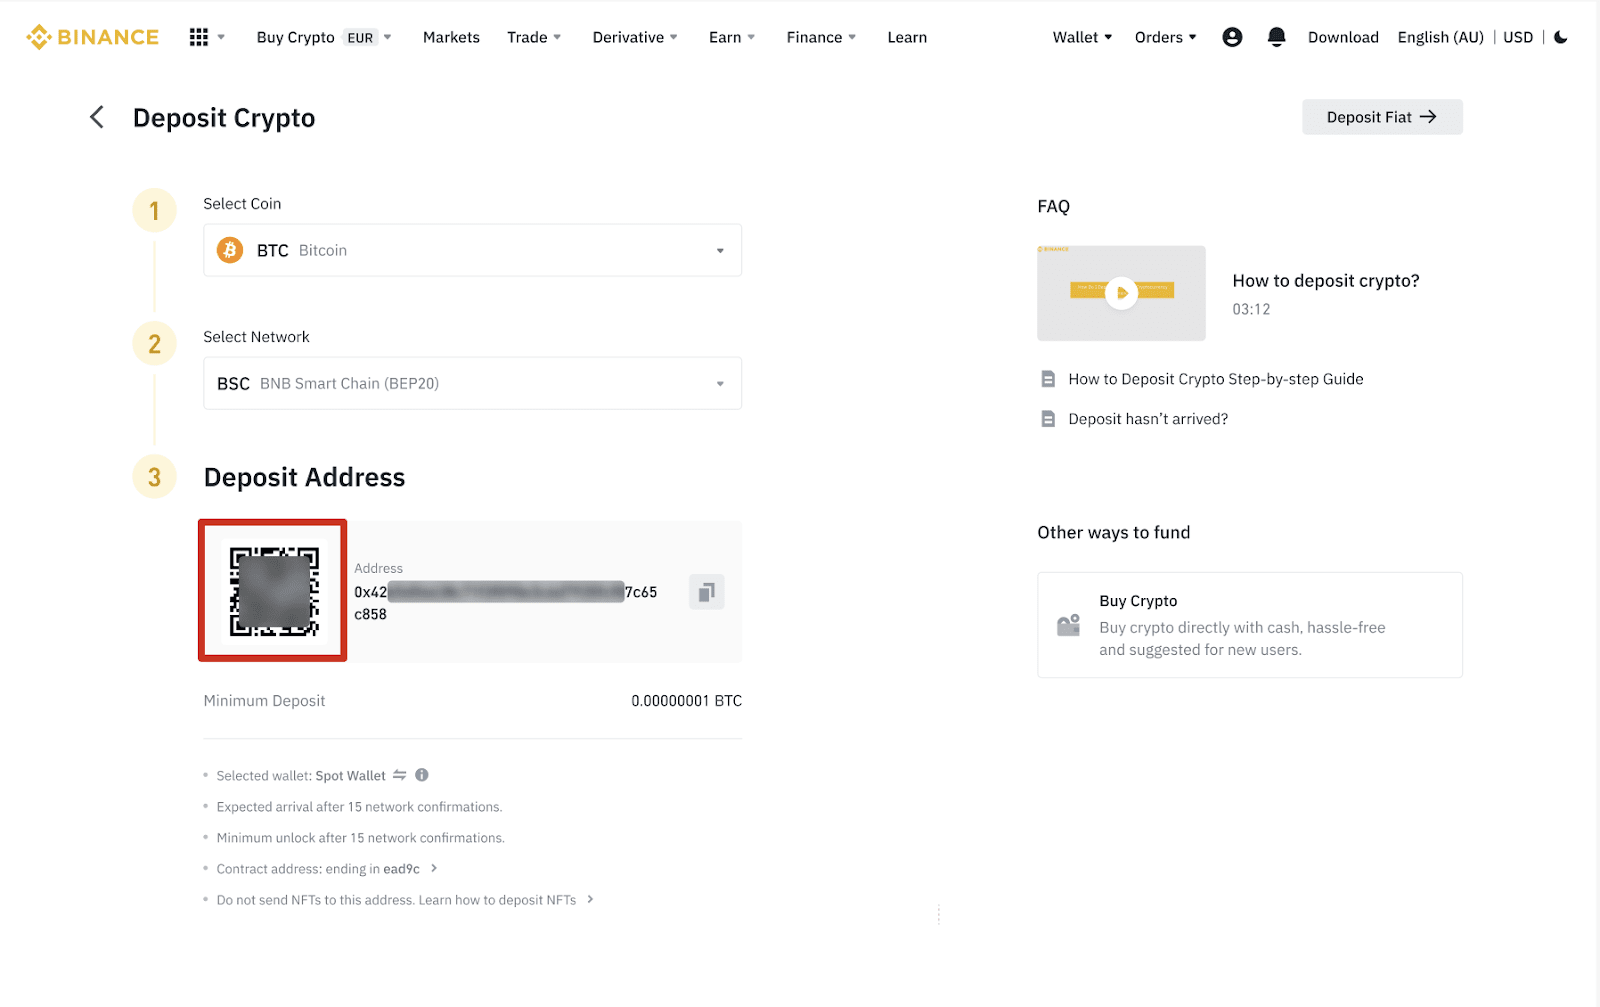Click the Binance logo
This screenshot has width=1600, height=1007.
click(x=92, y=37)
